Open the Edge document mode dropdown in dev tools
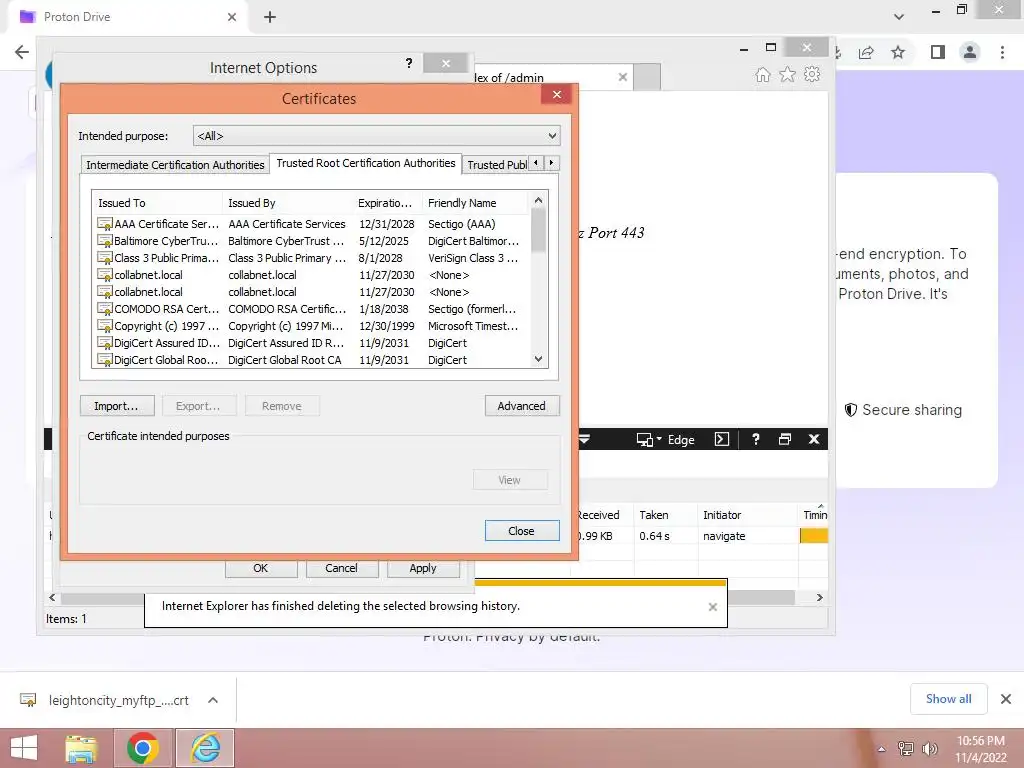Screen dimensions: 1024x768 pos(666,440)
